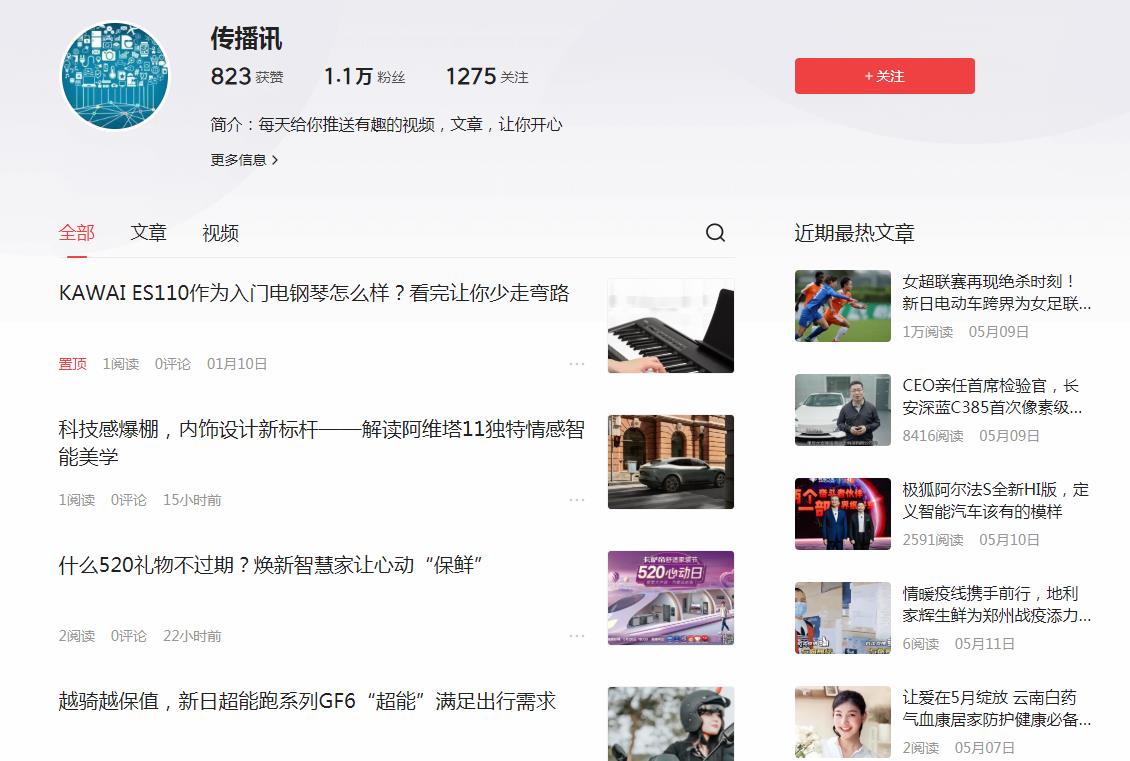This screenshot has width=1130, height=761.
Task: Open more options for 520礼物 article
Action: click(x=577, y=636)
